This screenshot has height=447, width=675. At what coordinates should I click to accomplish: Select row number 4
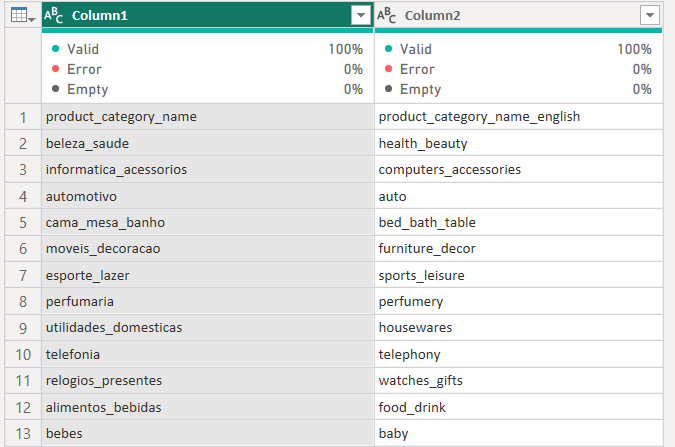click(23, 196)
